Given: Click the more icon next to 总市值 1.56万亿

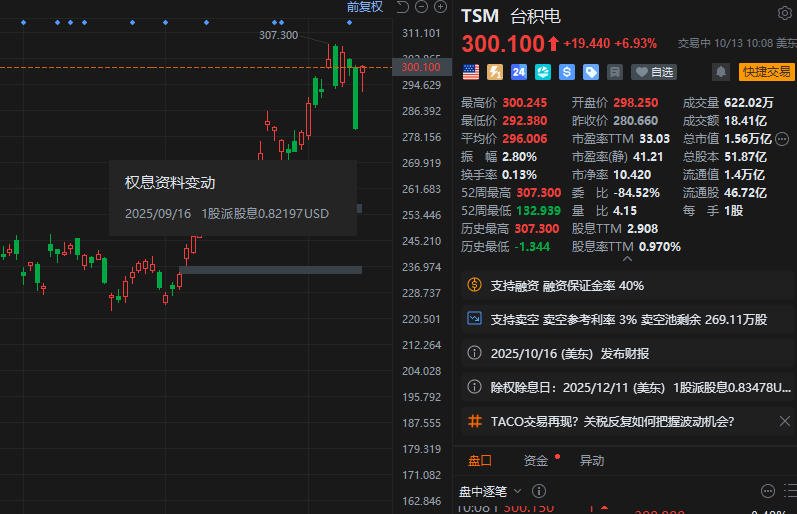Looking at the screenshot, I should coord(782,139).
